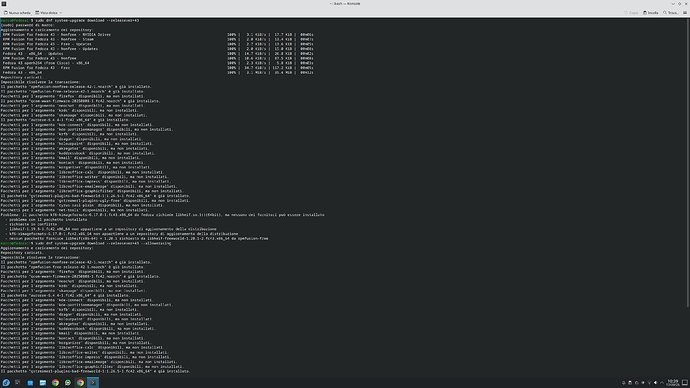
Task: Switch to the second Chrome taskbar icon
Action: [x=80, y=383]
